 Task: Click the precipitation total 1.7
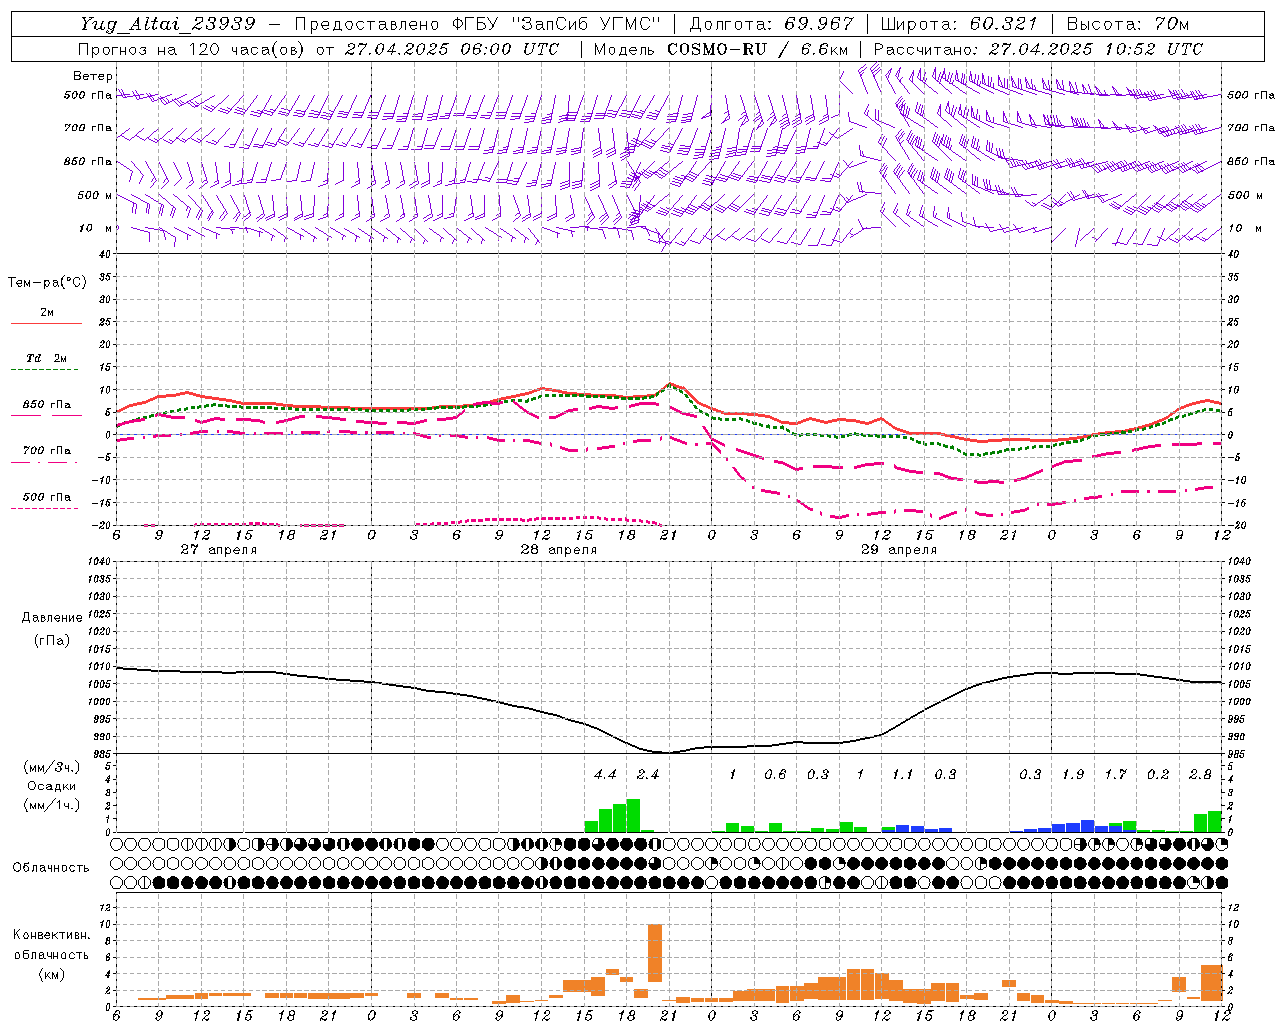(x=1115, y=774)
